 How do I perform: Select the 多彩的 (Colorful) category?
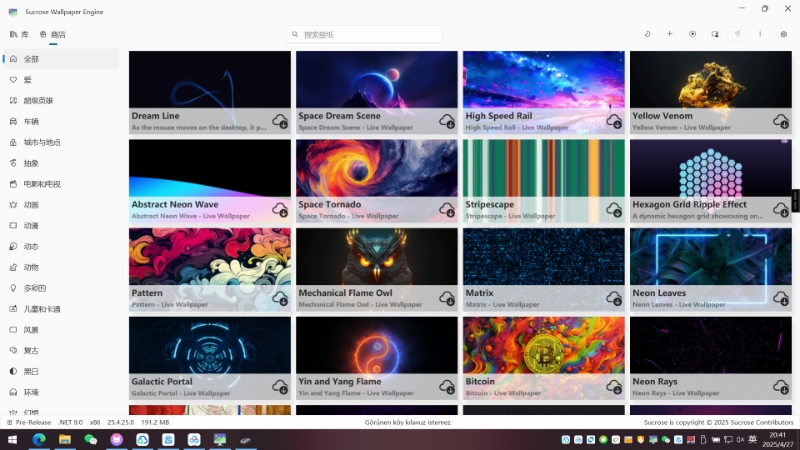61,288
